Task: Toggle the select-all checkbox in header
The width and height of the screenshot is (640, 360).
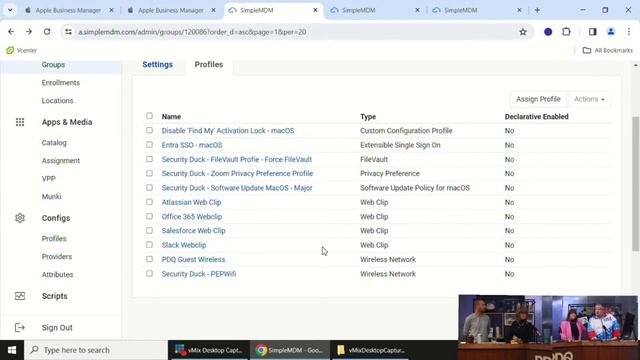Action: click(x=149, y=116)
